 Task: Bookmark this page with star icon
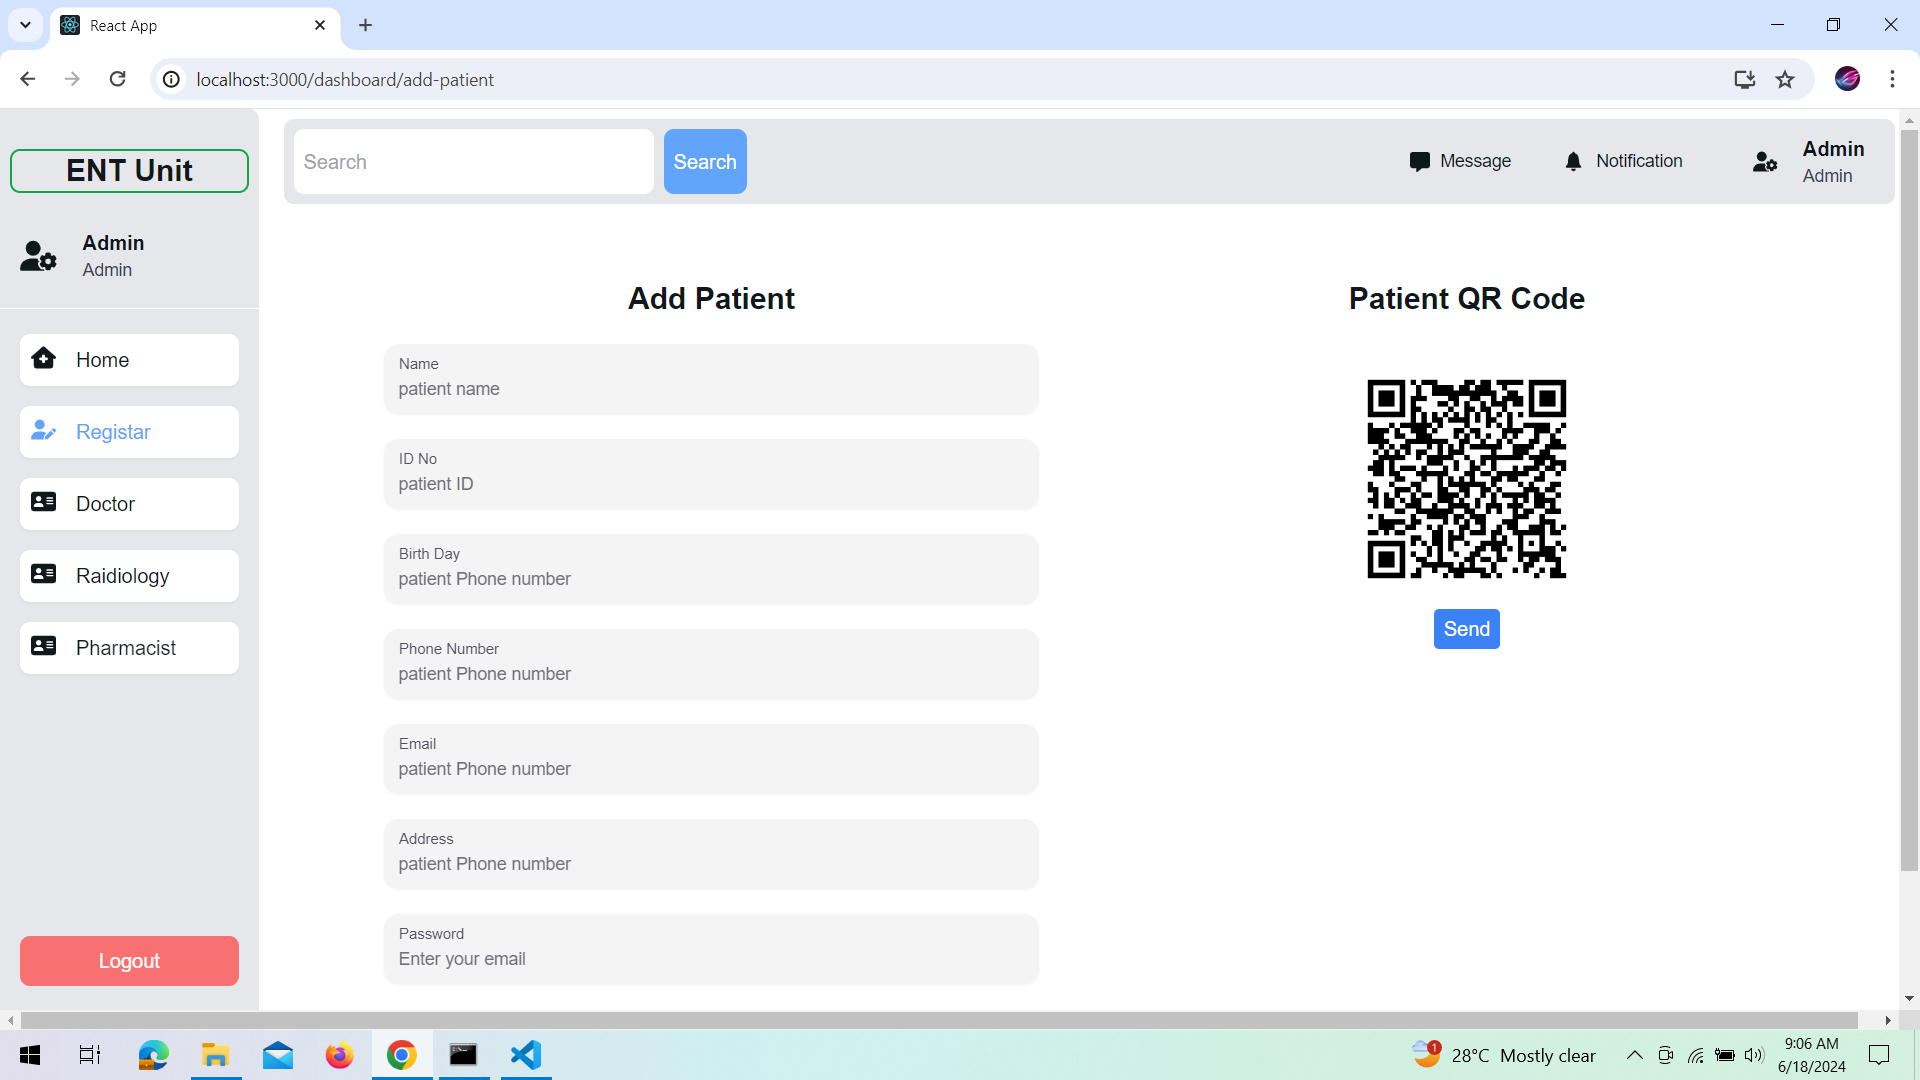point(1785,79)
